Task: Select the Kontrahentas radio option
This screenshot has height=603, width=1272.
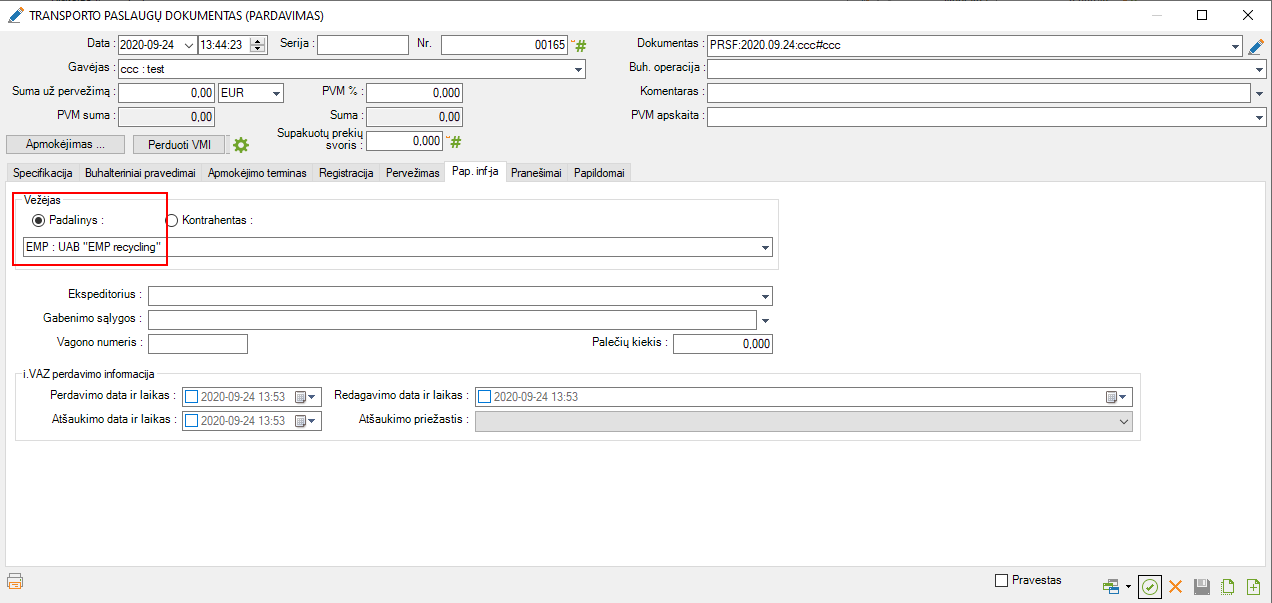Action: tap(172, 220)
